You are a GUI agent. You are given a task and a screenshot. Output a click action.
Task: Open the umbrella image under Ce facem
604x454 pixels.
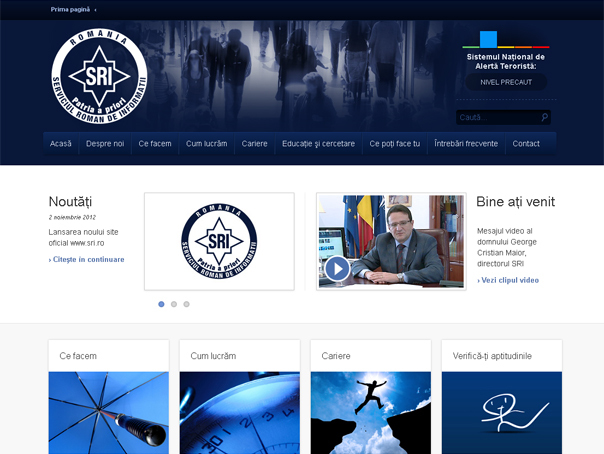109,413
